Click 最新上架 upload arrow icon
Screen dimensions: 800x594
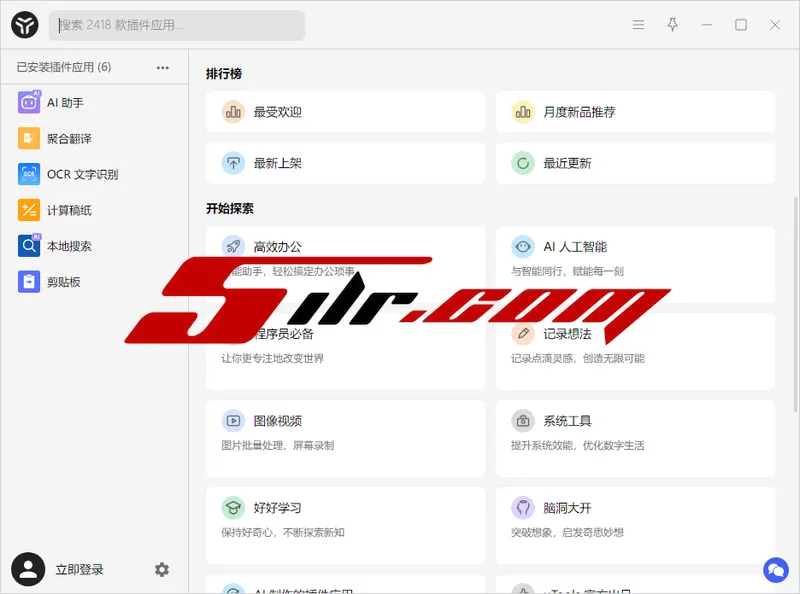[x=233, y=163]
